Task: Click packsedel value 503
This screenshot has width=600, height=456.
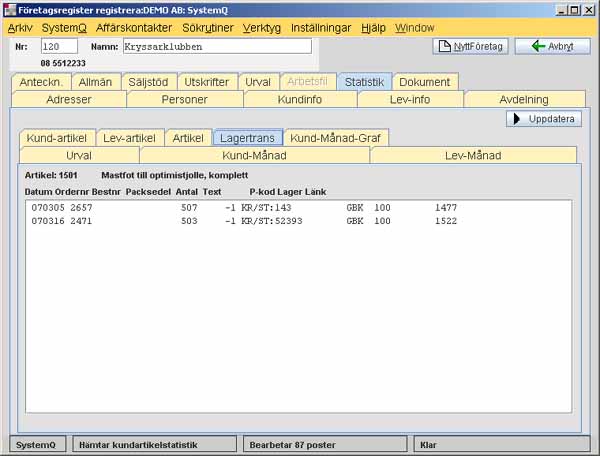Action: click(x=189, y=221)
